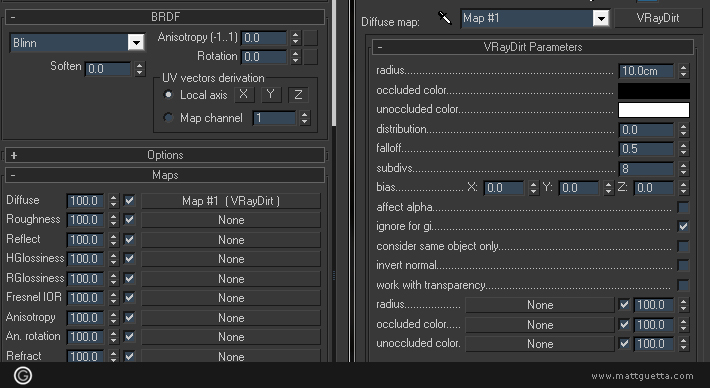710x388 pixels.
Task: Select the Z local axis button
Action: point(298,95)
